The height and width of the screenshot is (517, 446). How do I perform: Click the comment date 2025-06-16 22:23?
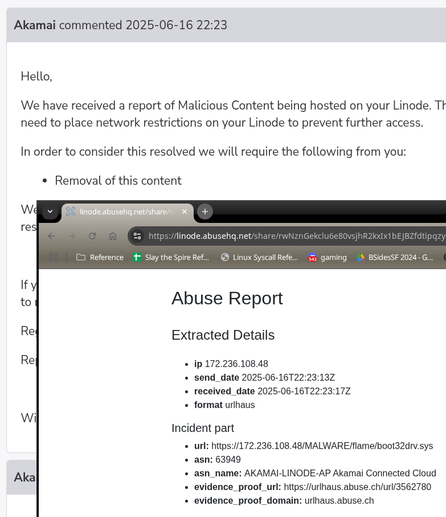point(176,25)
